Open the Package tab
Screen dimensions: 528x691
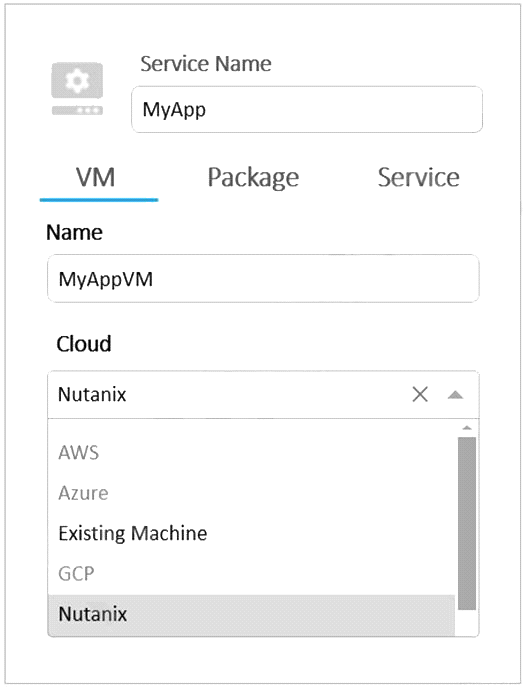(253, 178)
